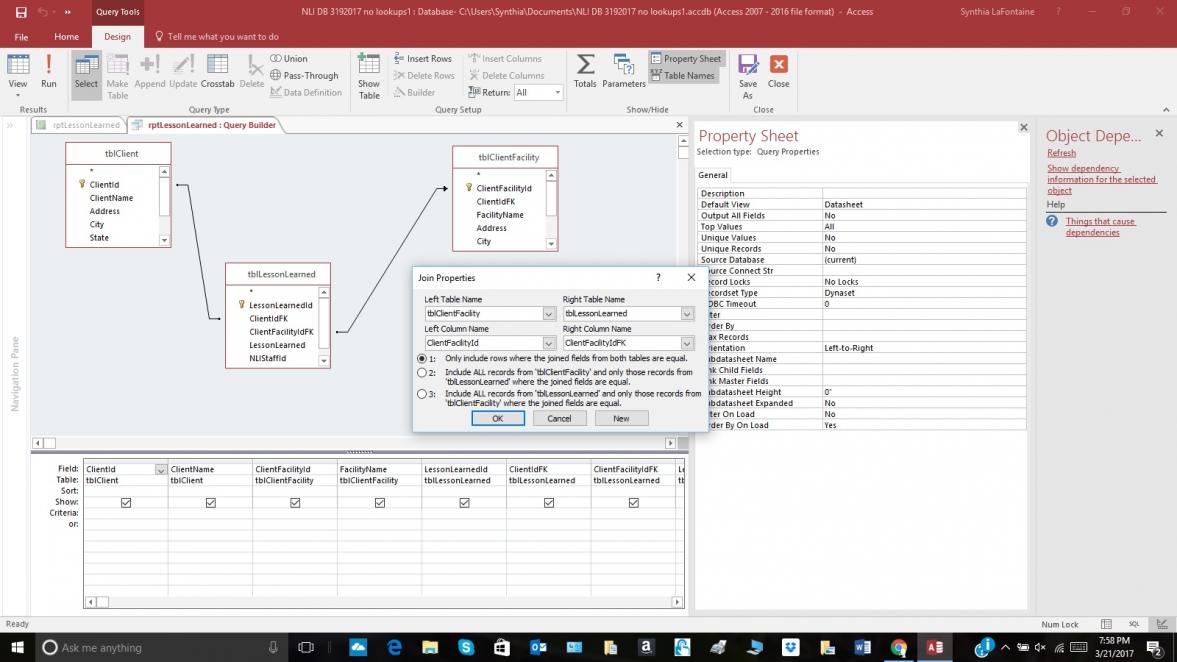Choose the Union query option
This screenshot has width=1177, height=662.
coord(289,59)
